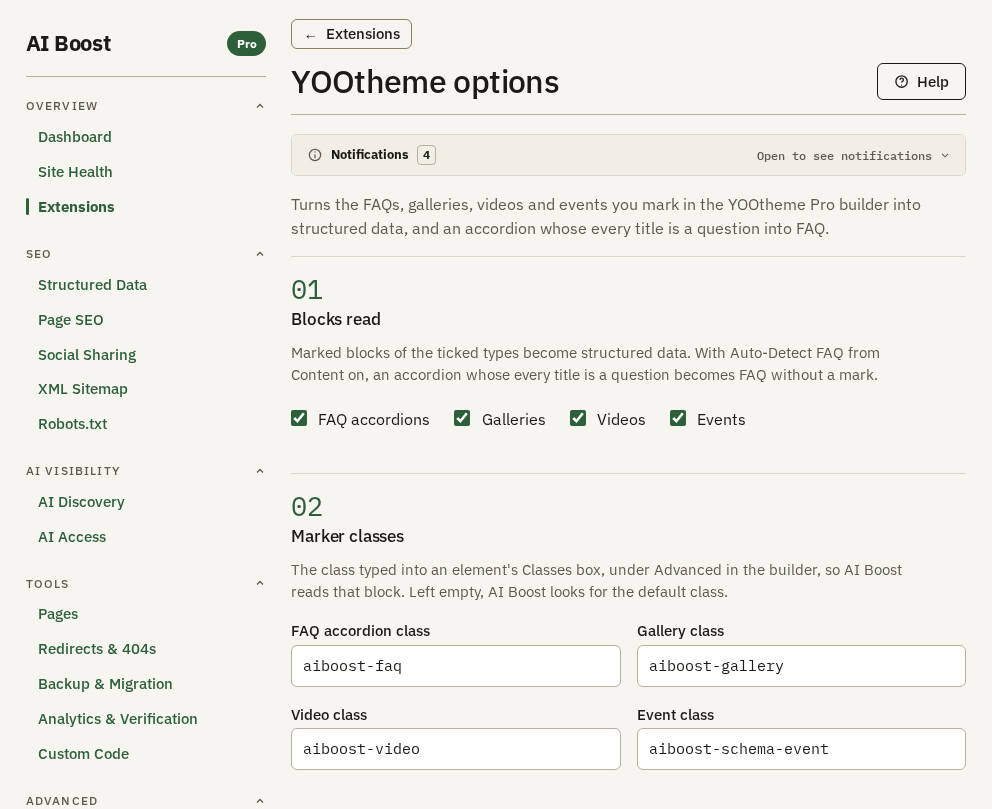992x809 pixels.
Task: Open AI Access page
Action: click(x=72, y=537)
